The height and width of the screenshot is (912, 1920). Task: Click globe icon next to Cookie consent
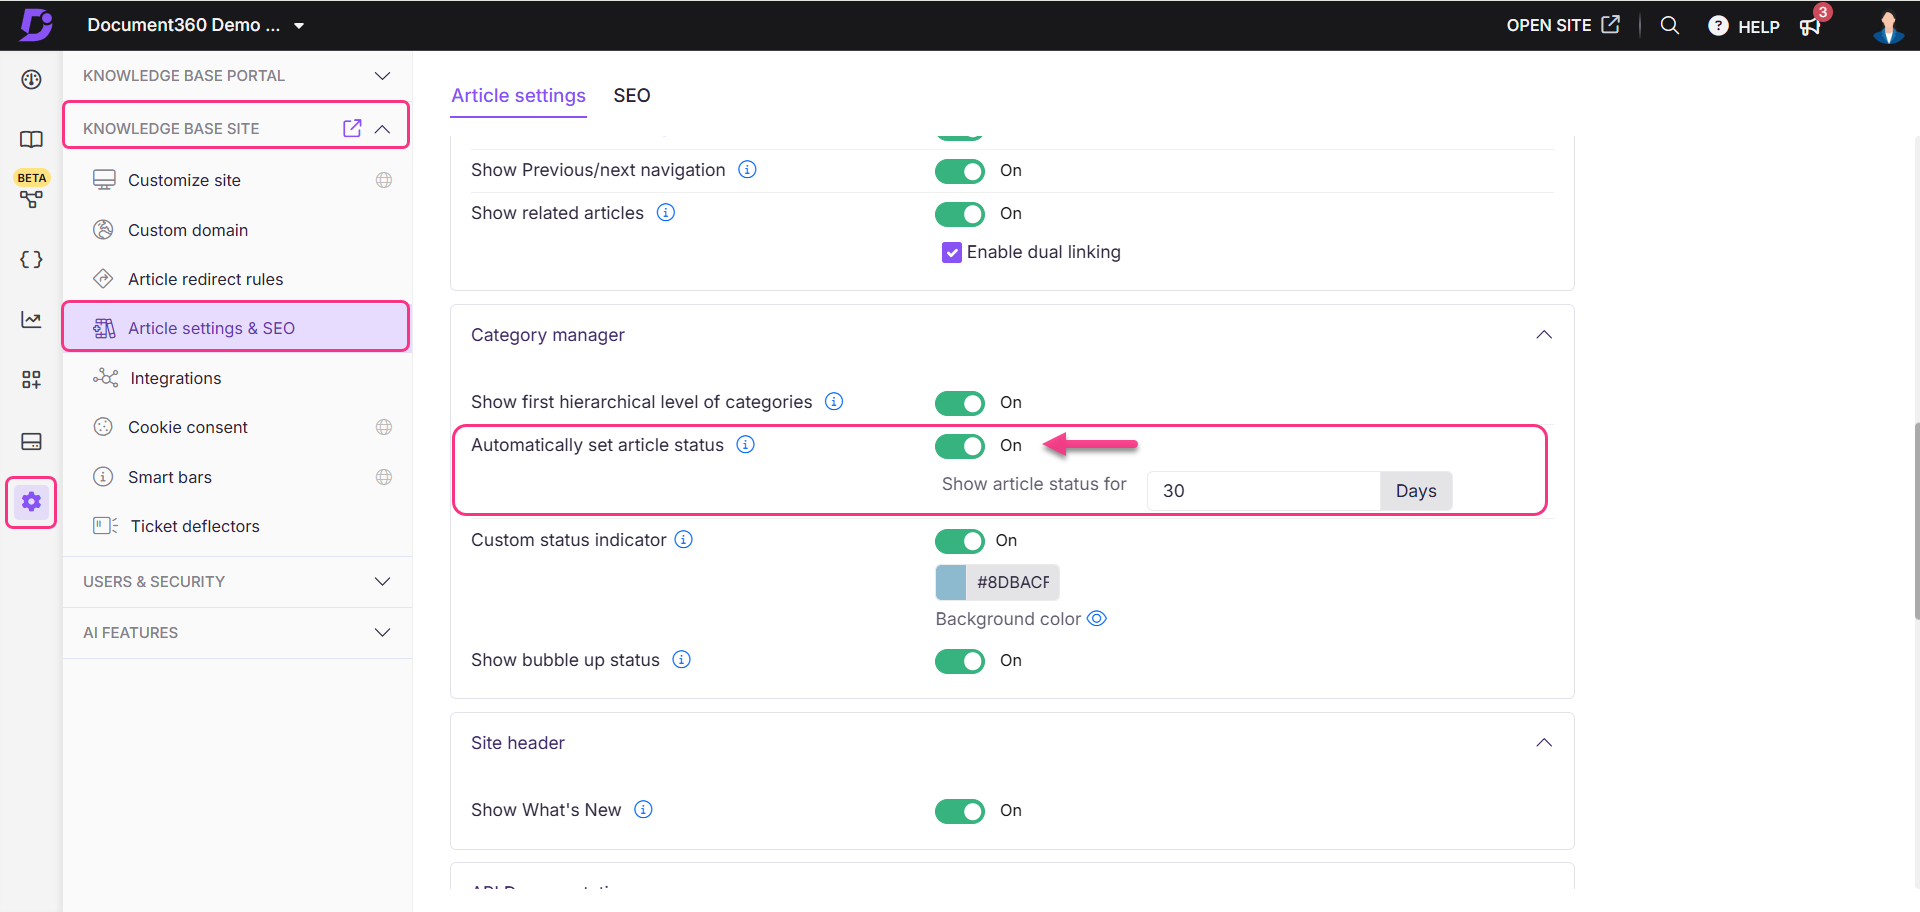pyautogui.click(x=384, y=427)
